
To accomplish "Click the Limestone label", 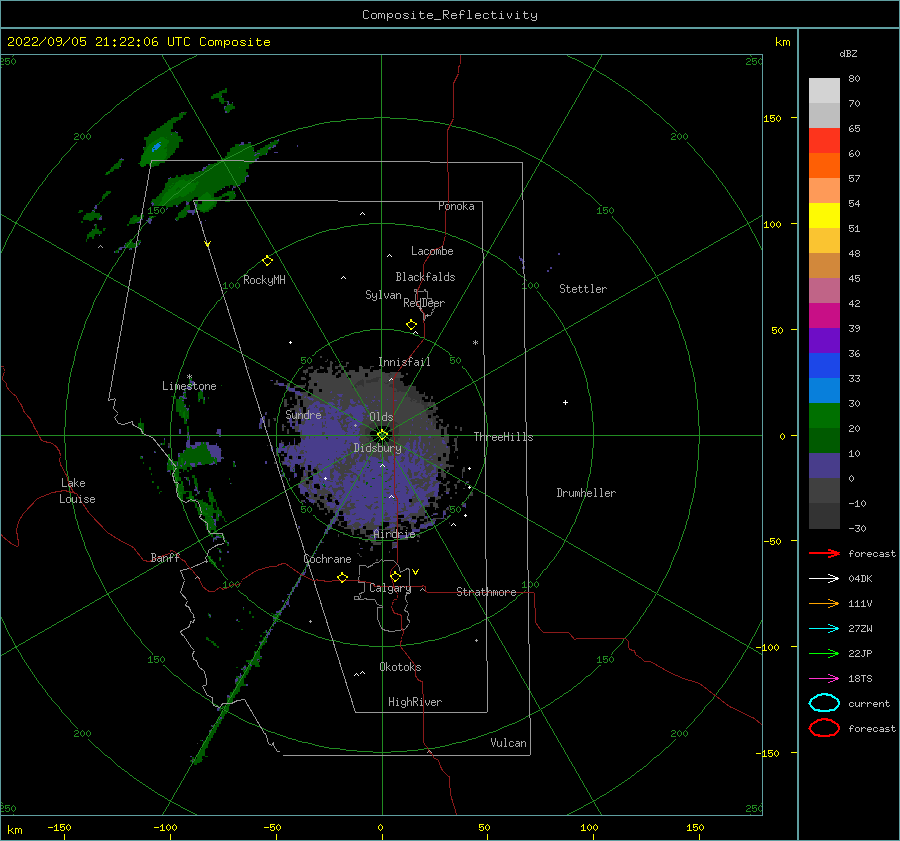I will tap(189, 386).
